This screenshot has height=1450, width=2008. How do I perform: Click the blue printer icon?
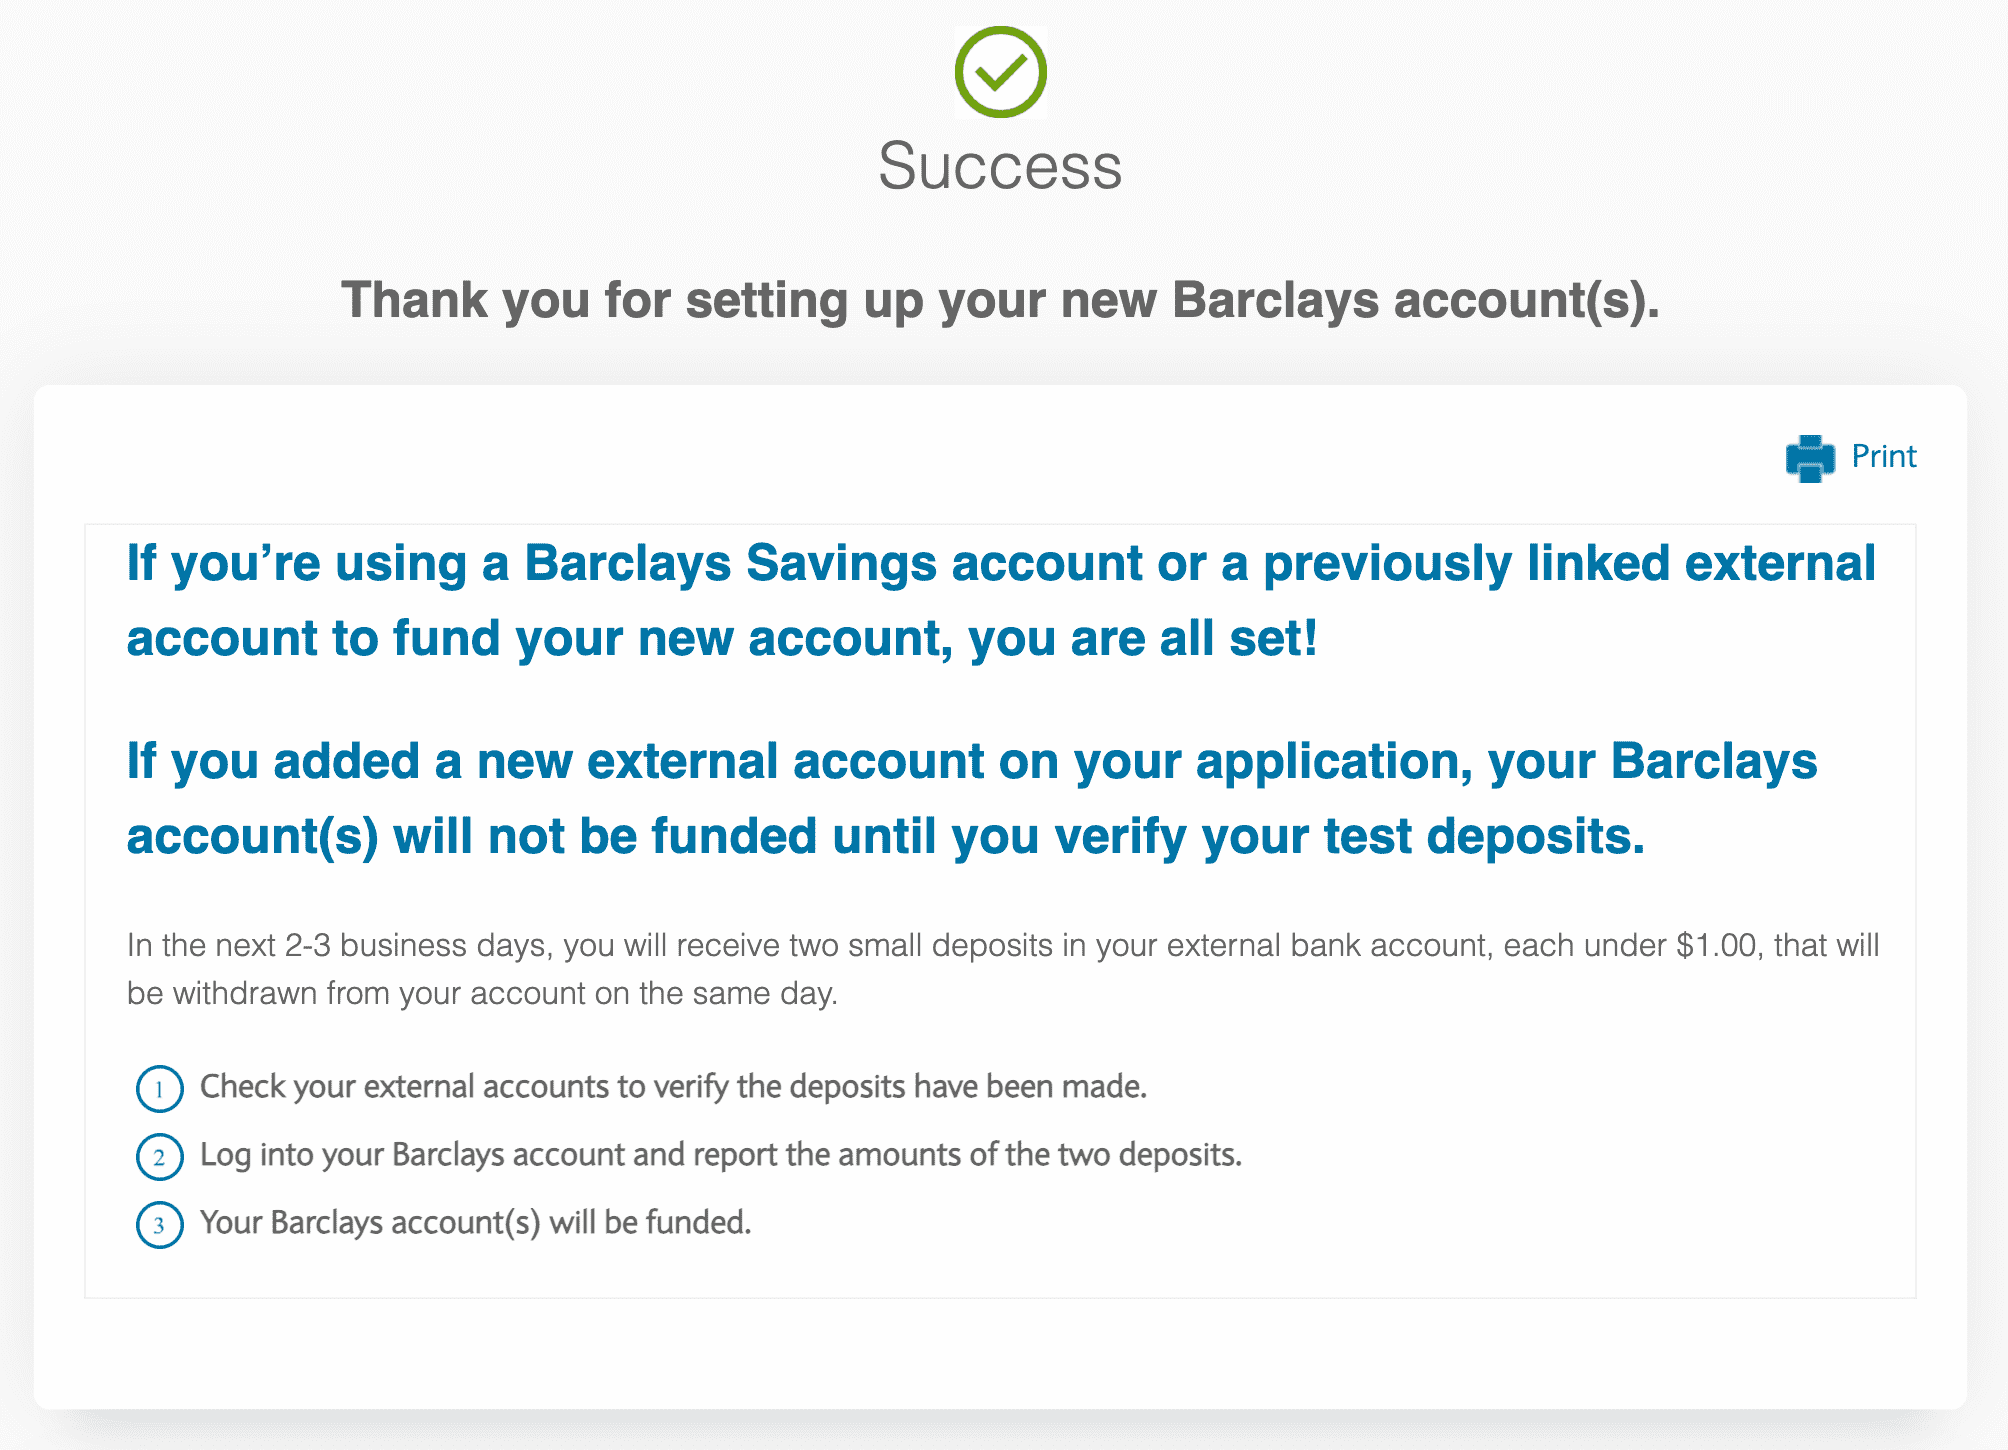point(1810,458)
